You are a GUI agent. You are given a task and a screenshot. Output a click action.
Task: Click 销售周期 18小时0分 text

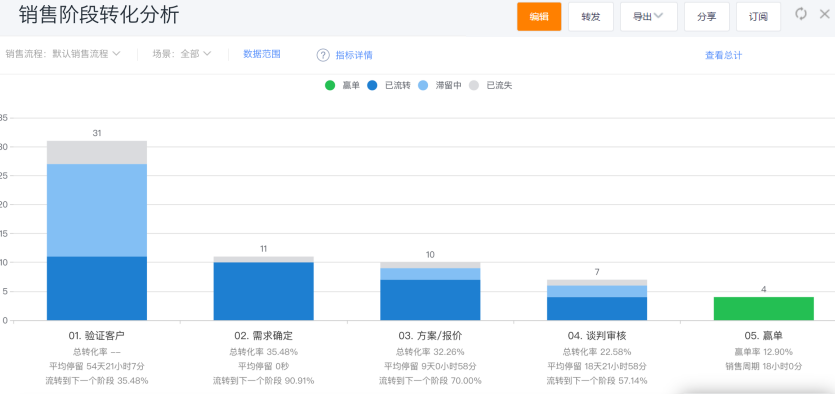click(764, 366)
